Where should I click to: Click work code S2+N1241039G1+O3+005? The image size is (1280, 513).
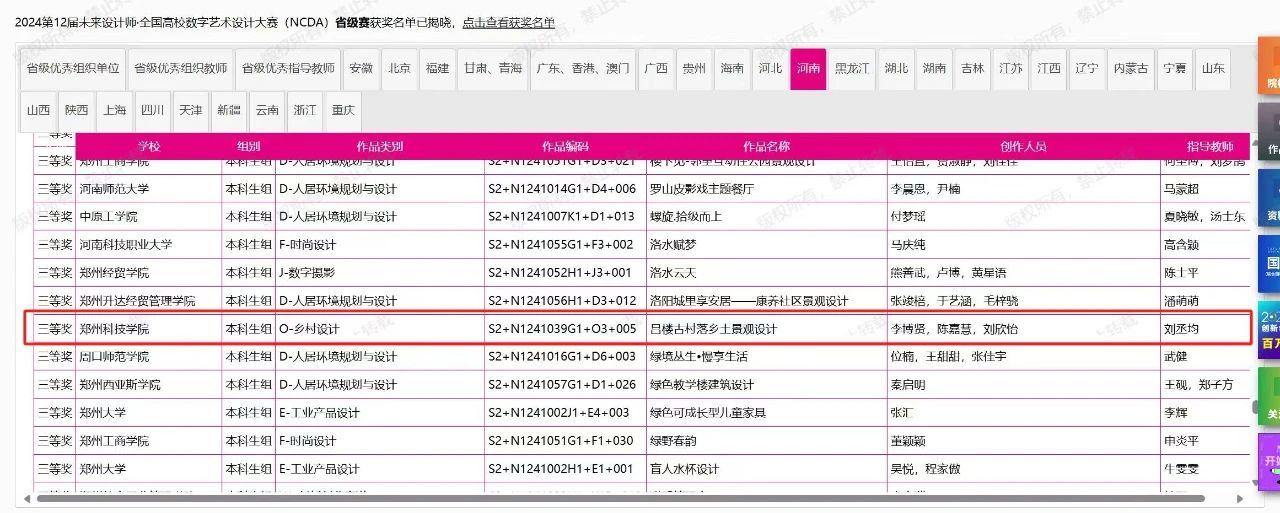click(562, 328)
